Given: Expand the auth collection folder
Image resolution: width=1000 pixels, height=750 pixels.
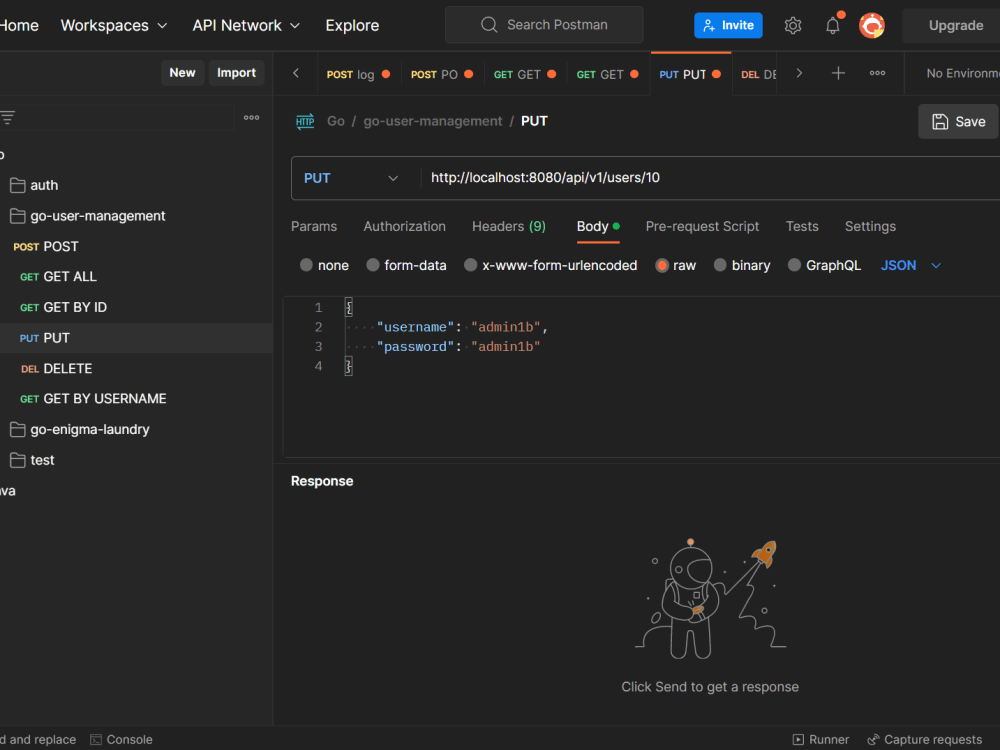Looking at the screenshot, I should pos(44,186).
